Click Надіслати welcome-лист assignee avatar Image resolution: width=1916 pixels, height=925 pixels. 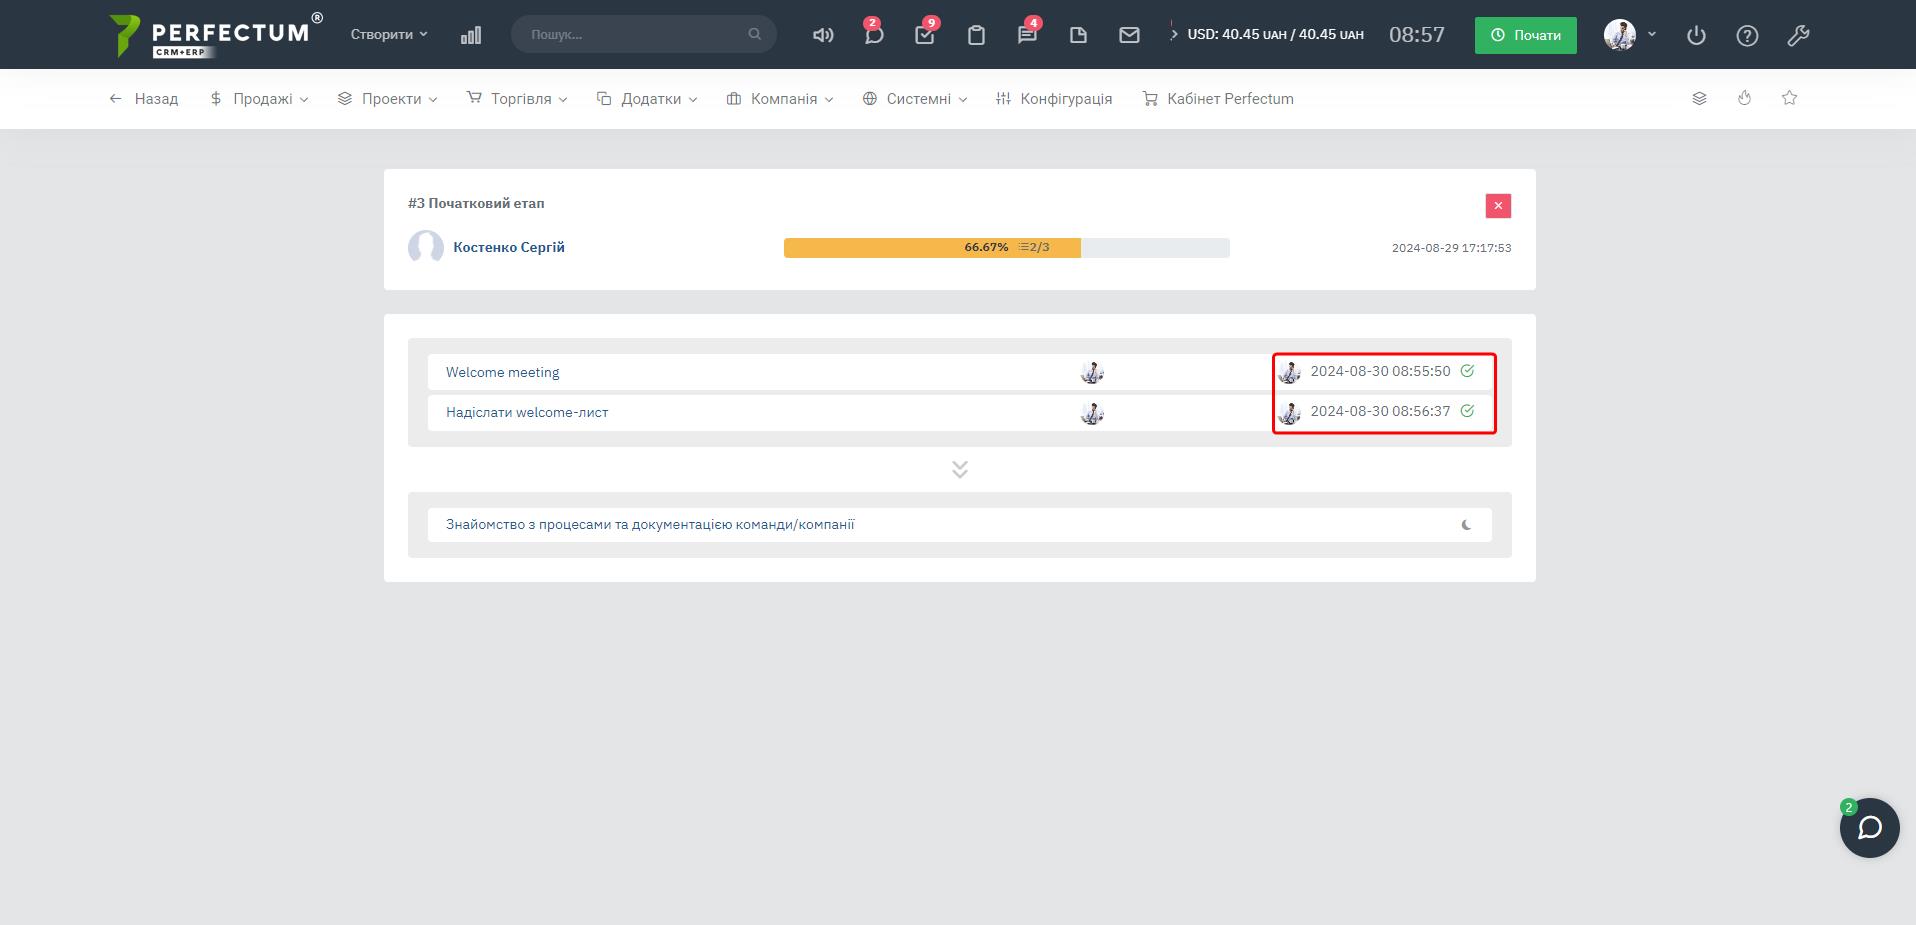tap(1092, 412)
